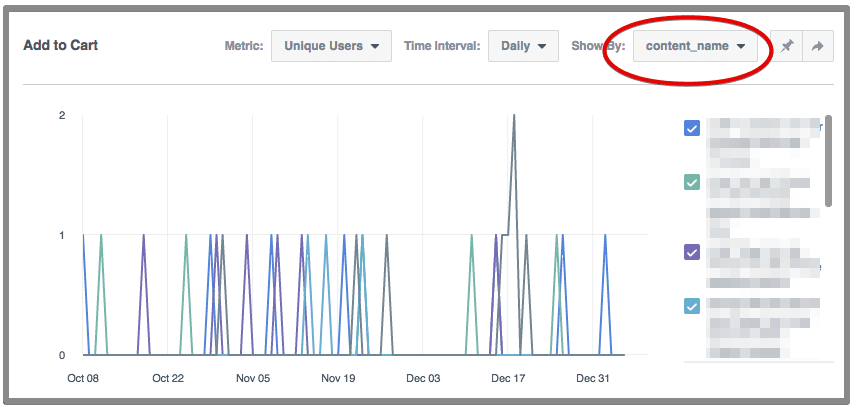
Task: Select the Oct 22 date label
Action: click(x=168, y=379)
